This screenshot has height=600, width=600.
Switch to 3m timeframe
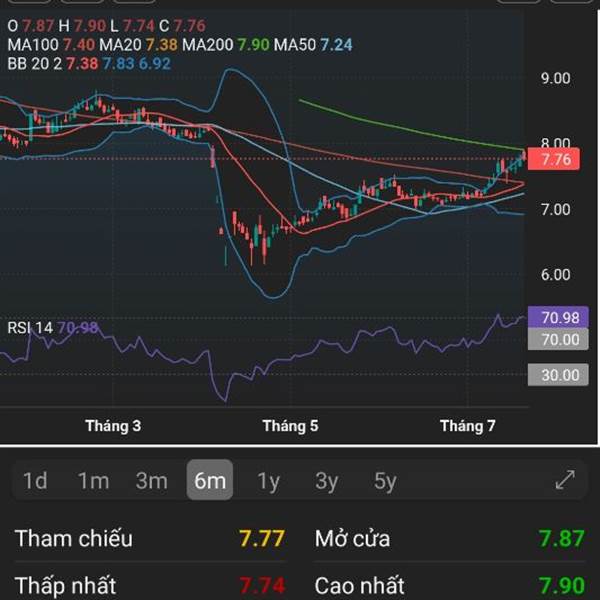point(152,481)
